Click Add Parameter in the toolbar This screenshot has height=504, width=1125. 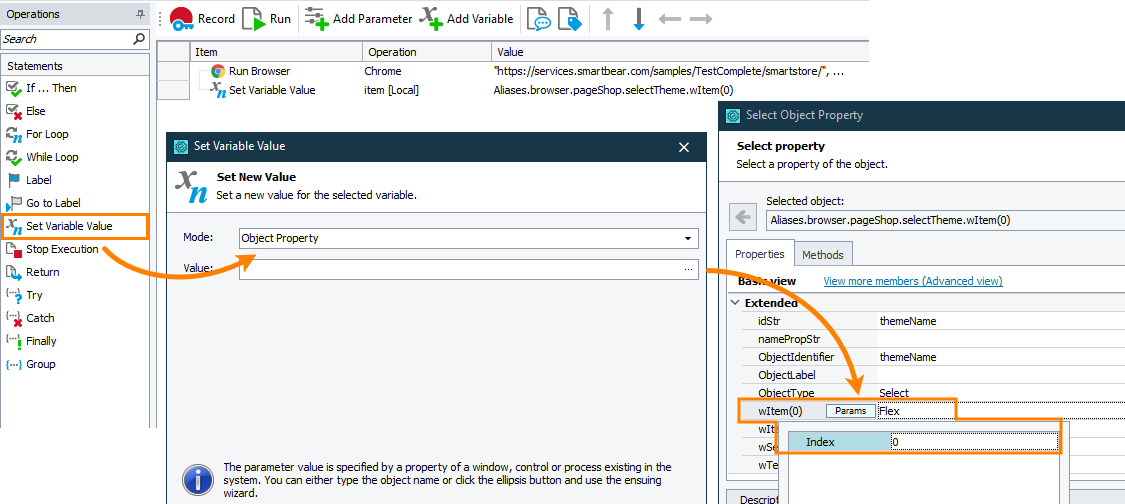(x=358, y=18)
